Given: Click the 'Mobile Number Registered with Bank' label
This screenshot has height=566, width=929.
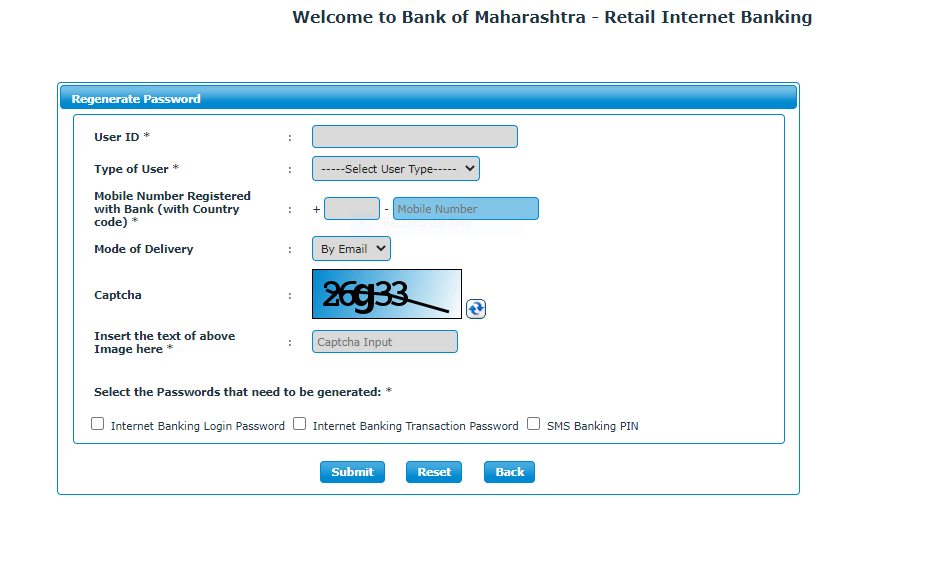Looking at the screenshot, I should coord(172,209).
